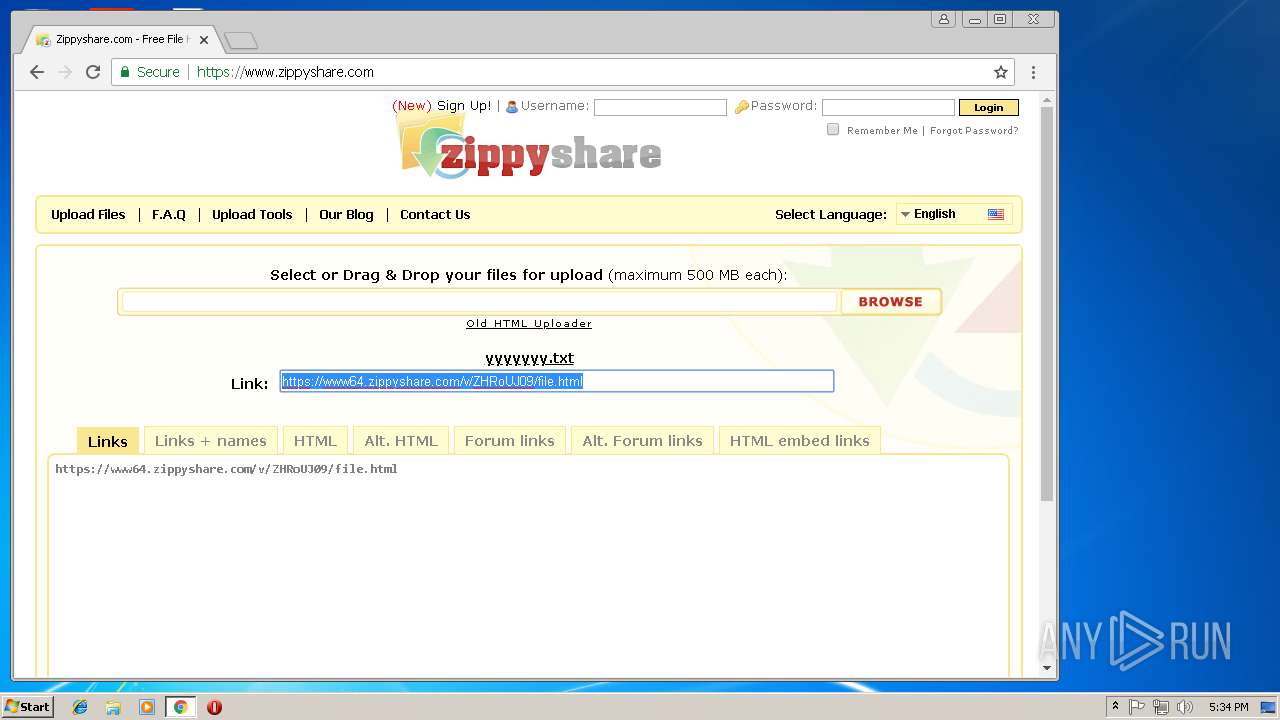Open Upload Tools menu item
This screenshot has height=720, width=1280.
click(x=252, y=214)
